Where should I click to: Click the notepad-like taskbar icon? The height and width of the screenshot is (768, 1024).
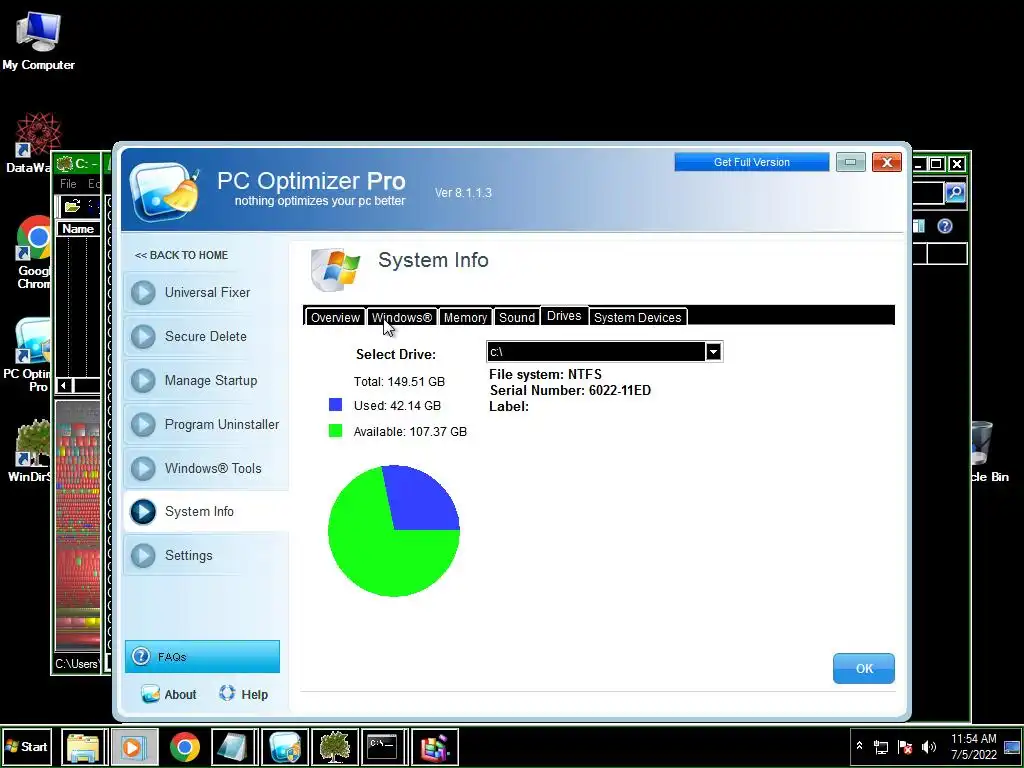click(x=234, y=747)
